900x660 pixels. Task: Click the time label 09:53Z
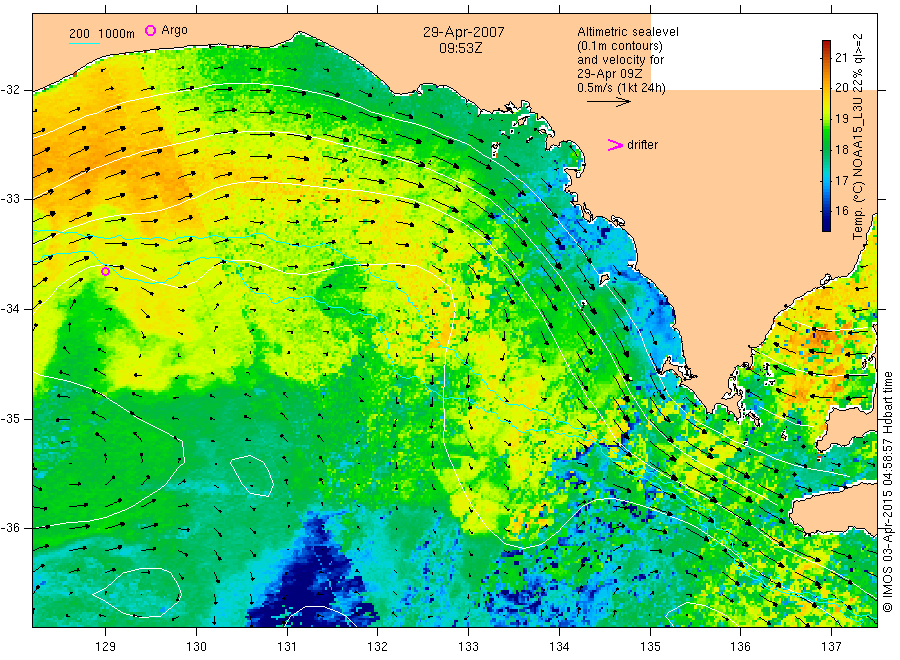click(461, 48)
